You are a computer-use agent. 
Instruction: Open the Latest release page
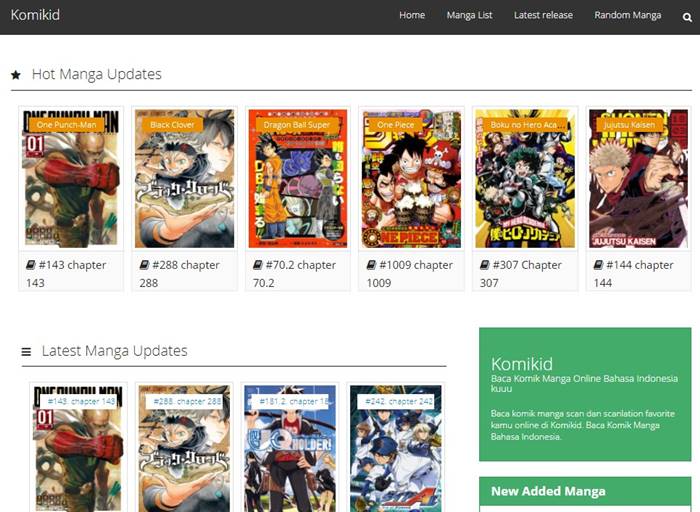[543, 16]
